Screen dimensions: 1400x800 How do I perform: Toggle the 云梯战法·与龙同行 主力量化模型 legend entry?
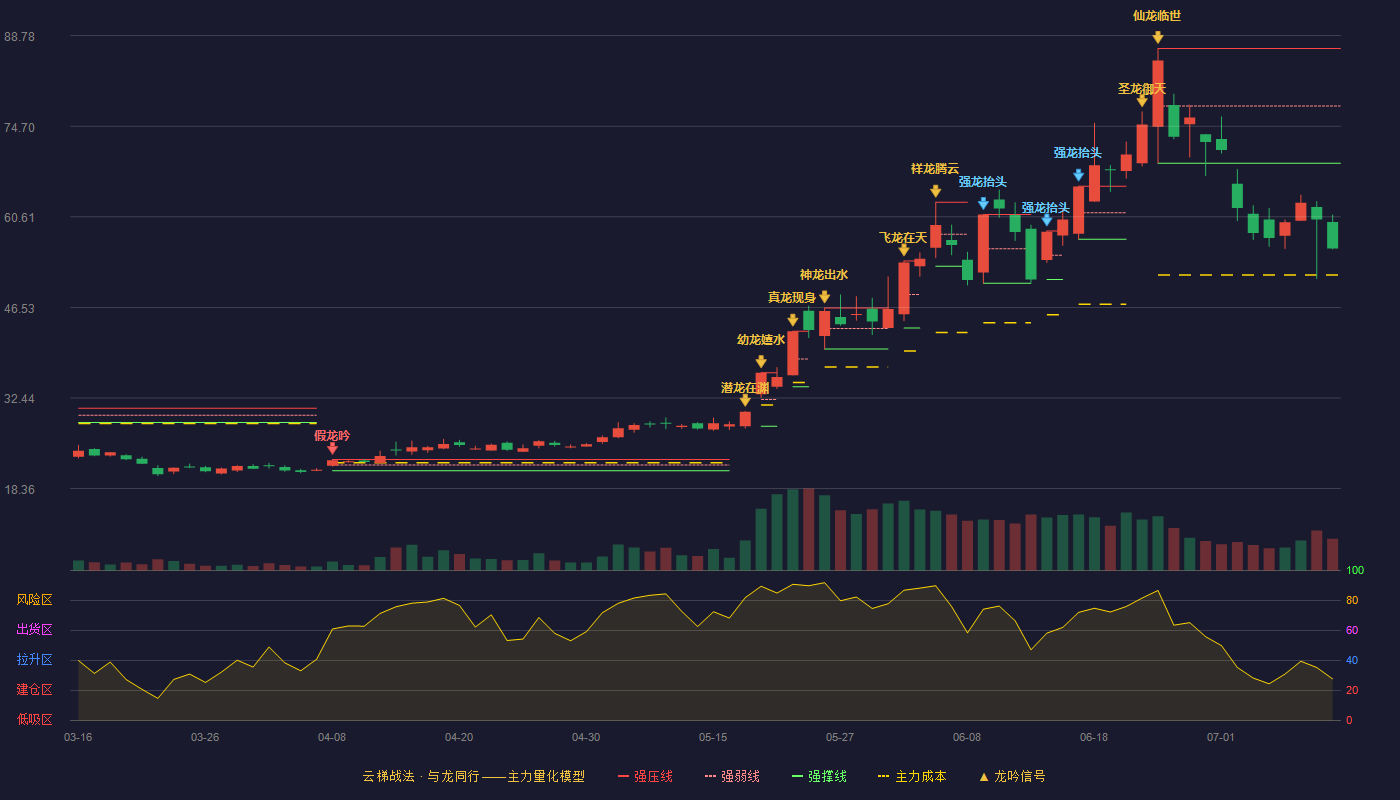coord(473,776)
